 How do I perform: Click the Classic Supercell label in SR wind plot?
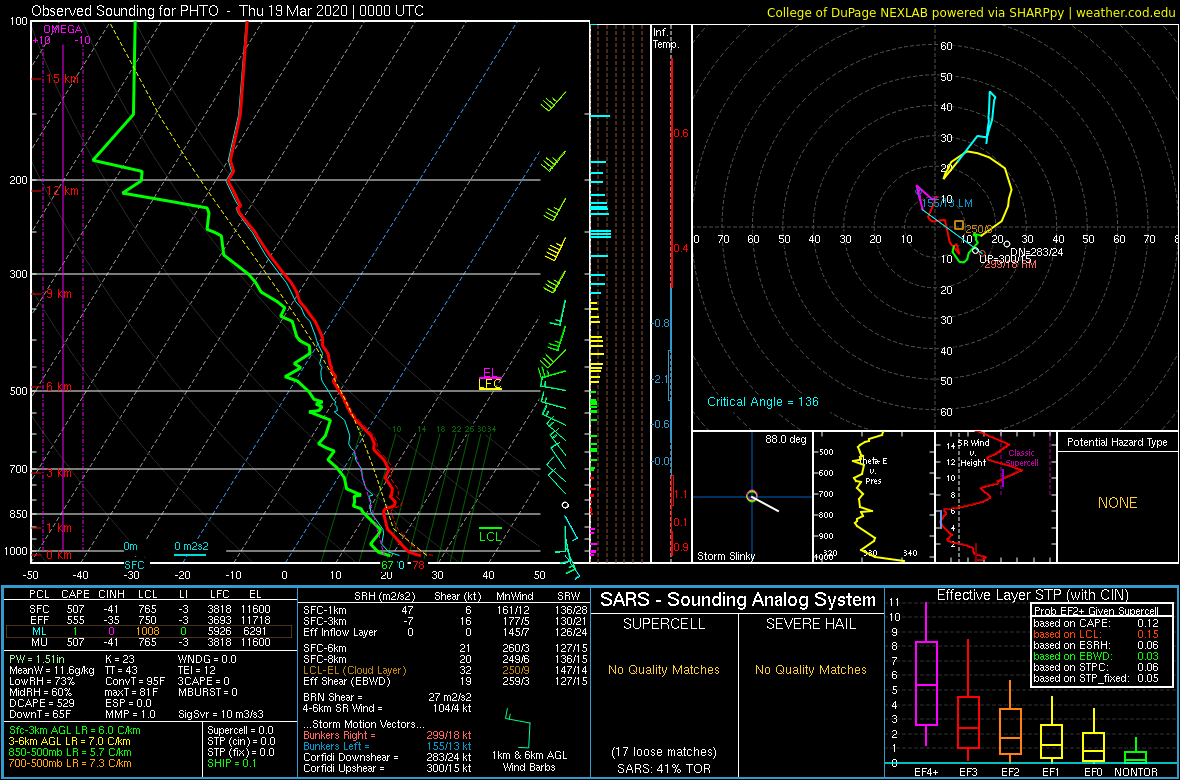1021,459
